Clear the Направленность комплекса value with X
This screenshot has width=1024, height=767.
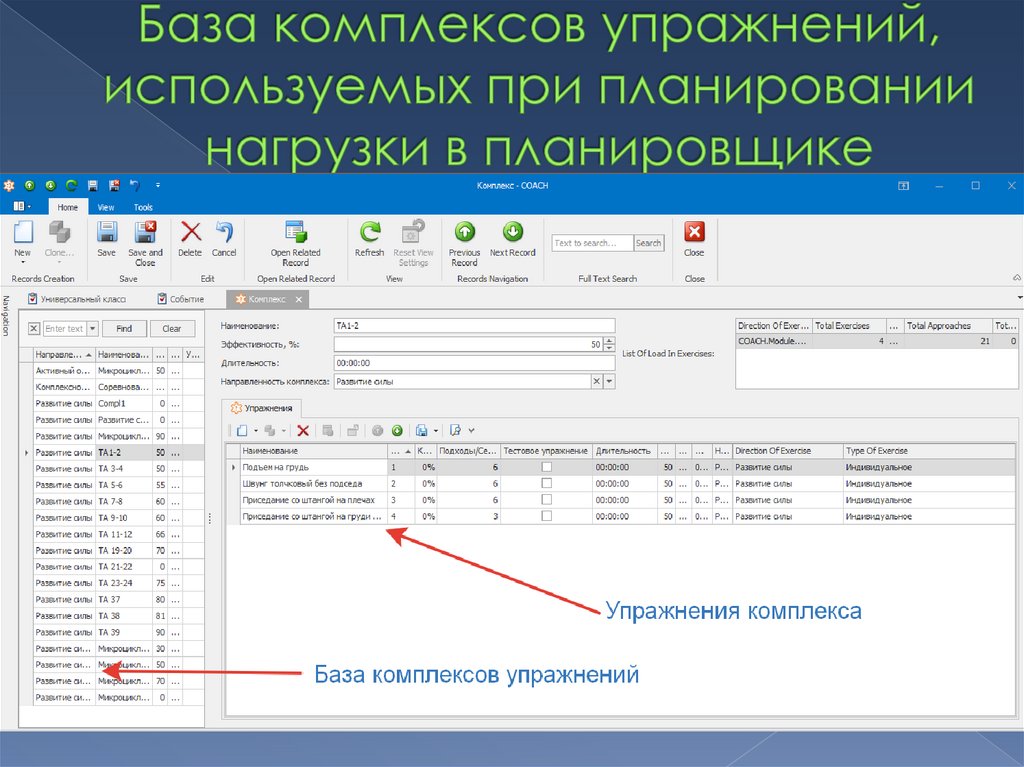(x=596, y=382)
